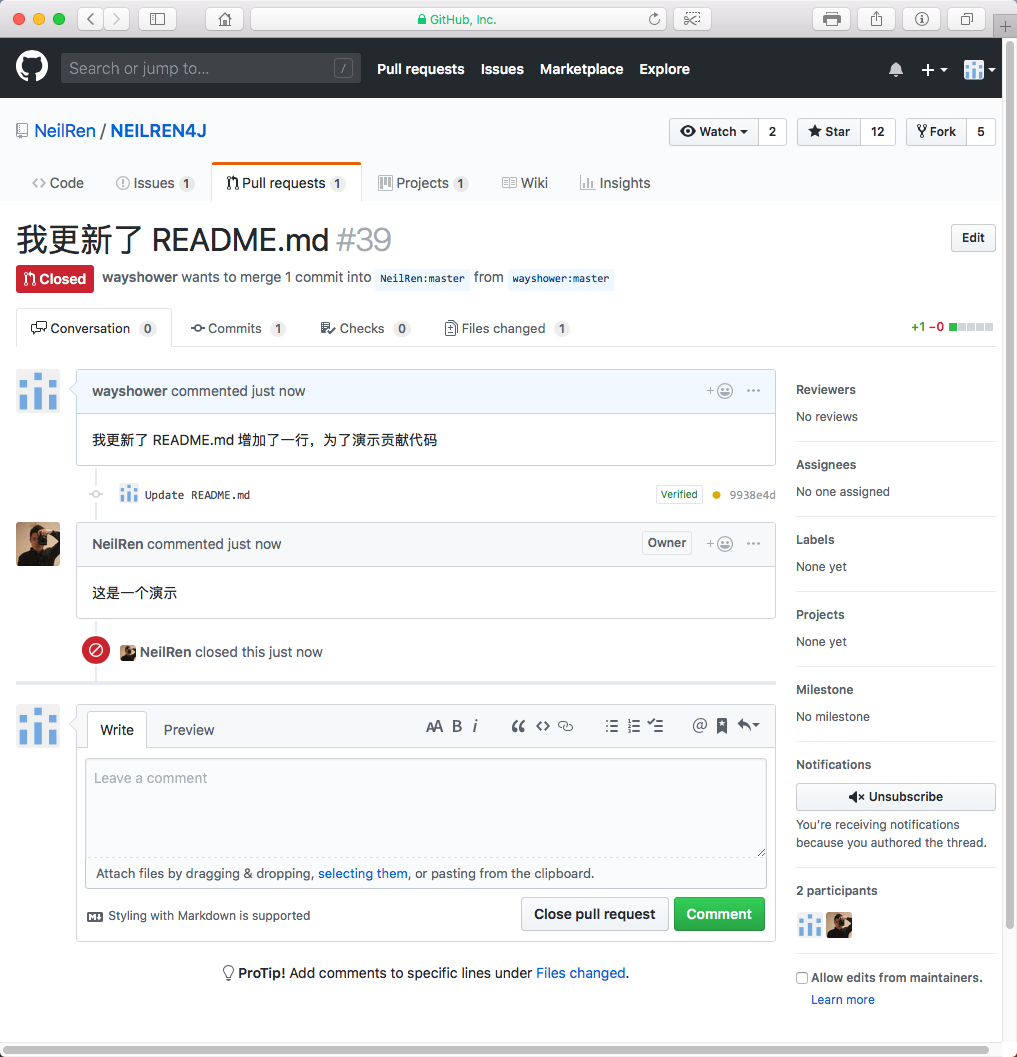Mention a user with @ icon
This screenshot has height=1057, width=1017.
point(700,725)
